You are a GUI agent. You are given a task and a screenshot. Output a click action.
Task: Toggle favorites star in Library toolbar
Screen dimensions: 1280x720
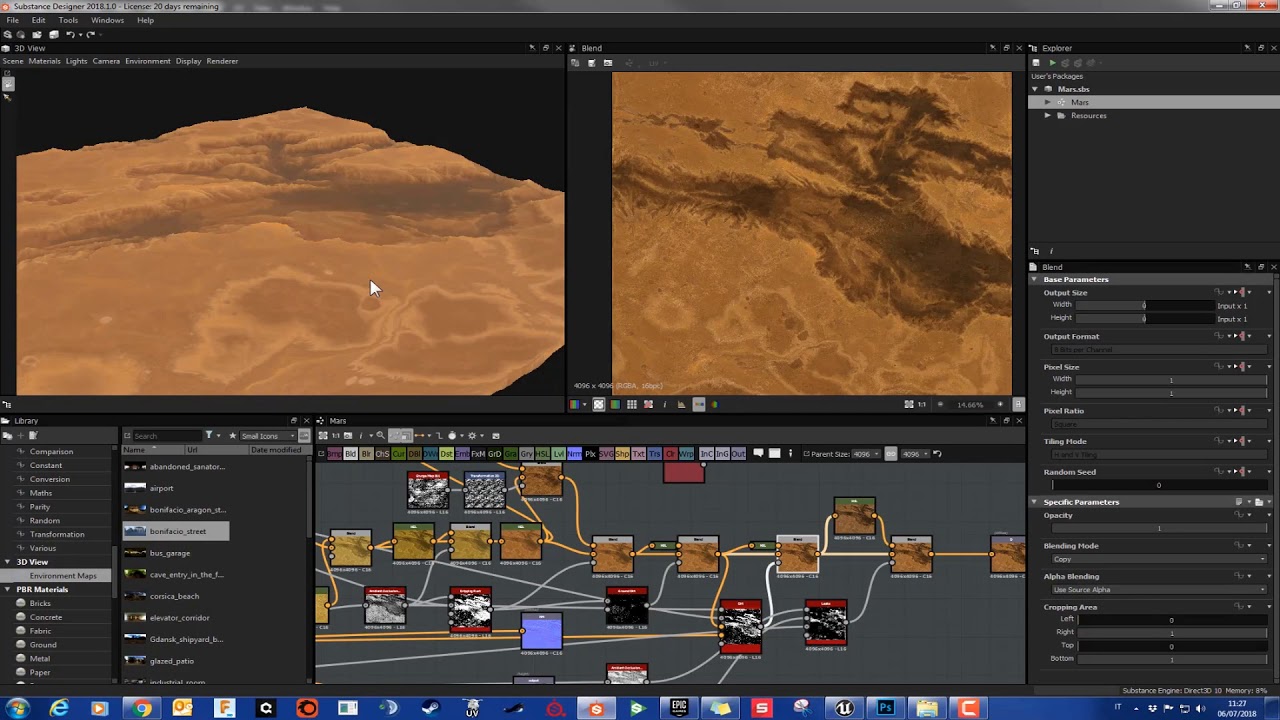tap(233, 436)
